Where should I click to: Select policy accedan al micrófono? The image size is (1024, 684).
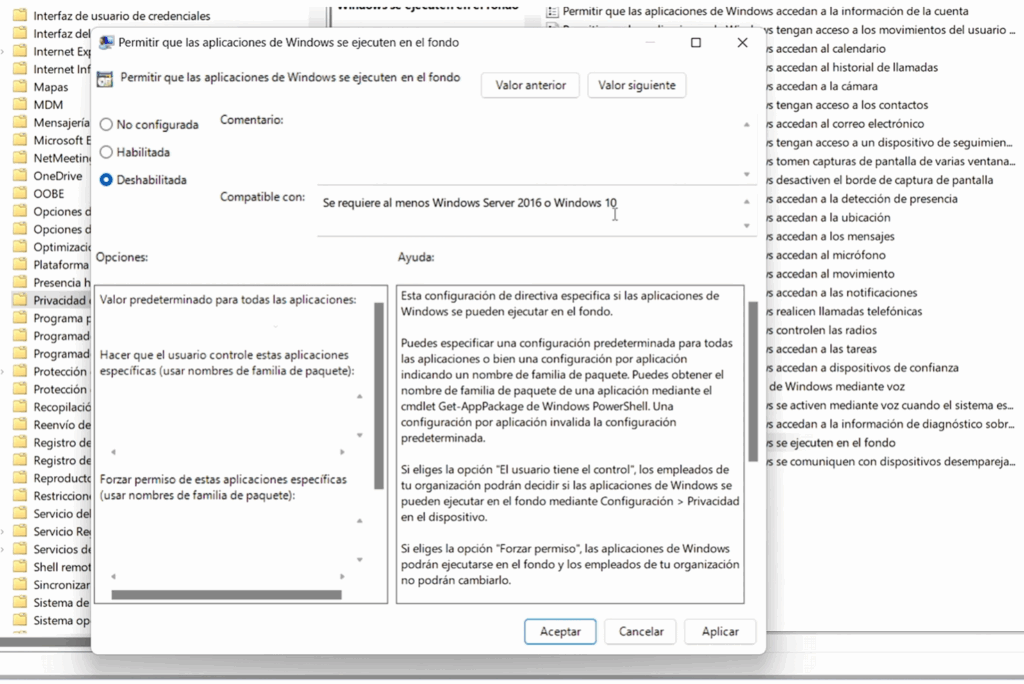tap(825, 255)
